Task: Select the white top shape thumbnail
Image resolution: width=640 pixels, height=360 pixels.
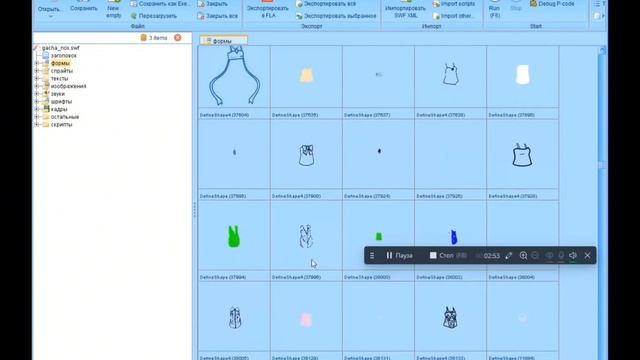Action: pos(523,75)
